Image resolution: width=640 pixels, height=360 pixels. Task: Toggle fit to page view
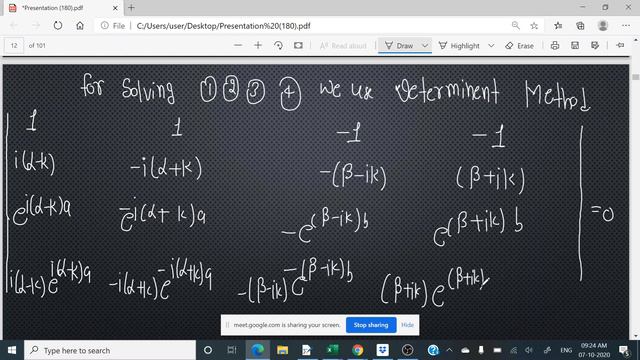click(x=298, y=45)
